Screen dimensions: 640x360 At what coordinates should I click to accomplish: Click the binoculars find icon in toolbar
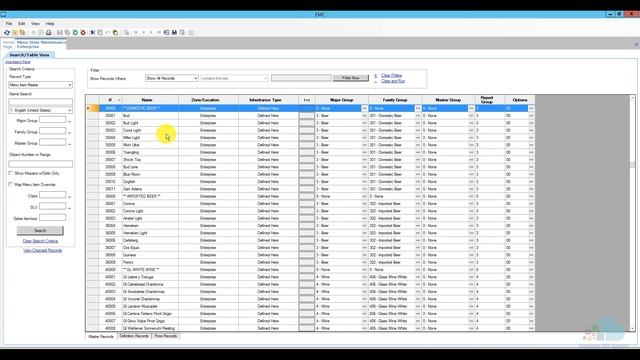click(174, 32)
